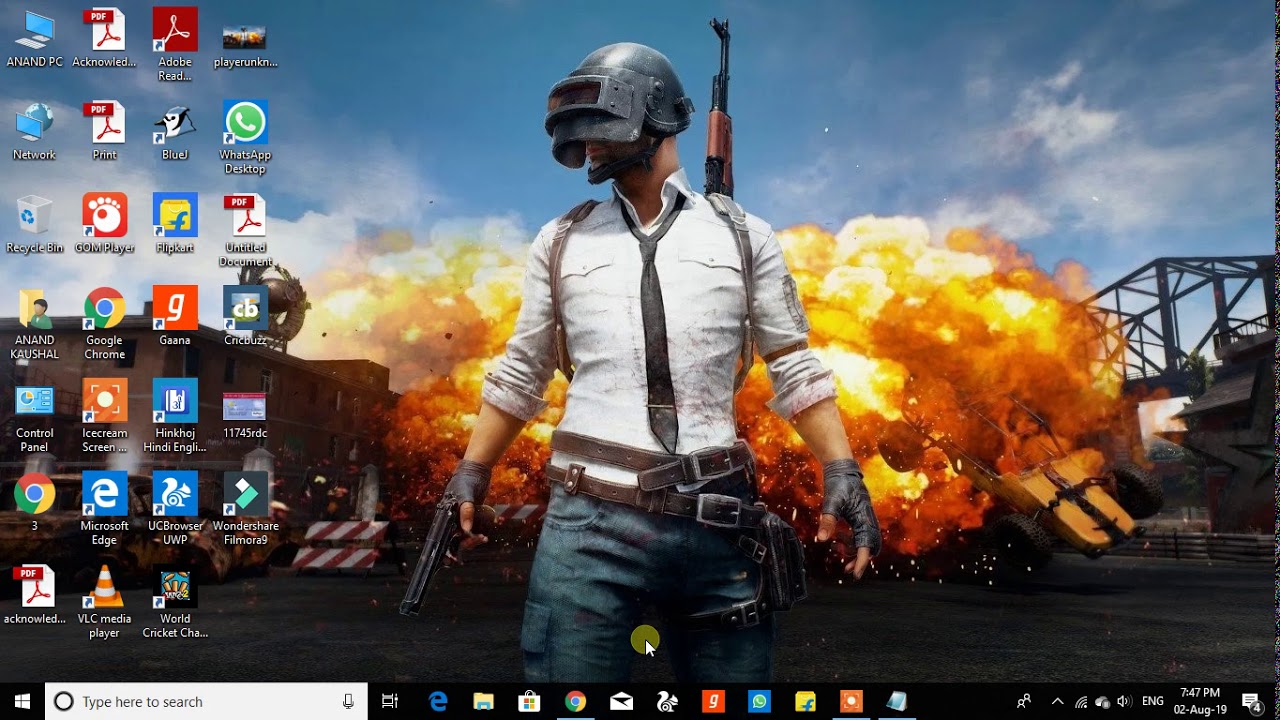Select the Icecream Screen recorder shortcut

[104, 417]
